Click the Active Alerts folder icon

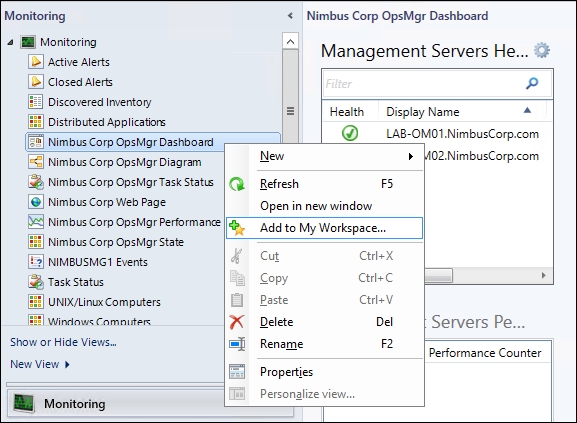[36, 62]
